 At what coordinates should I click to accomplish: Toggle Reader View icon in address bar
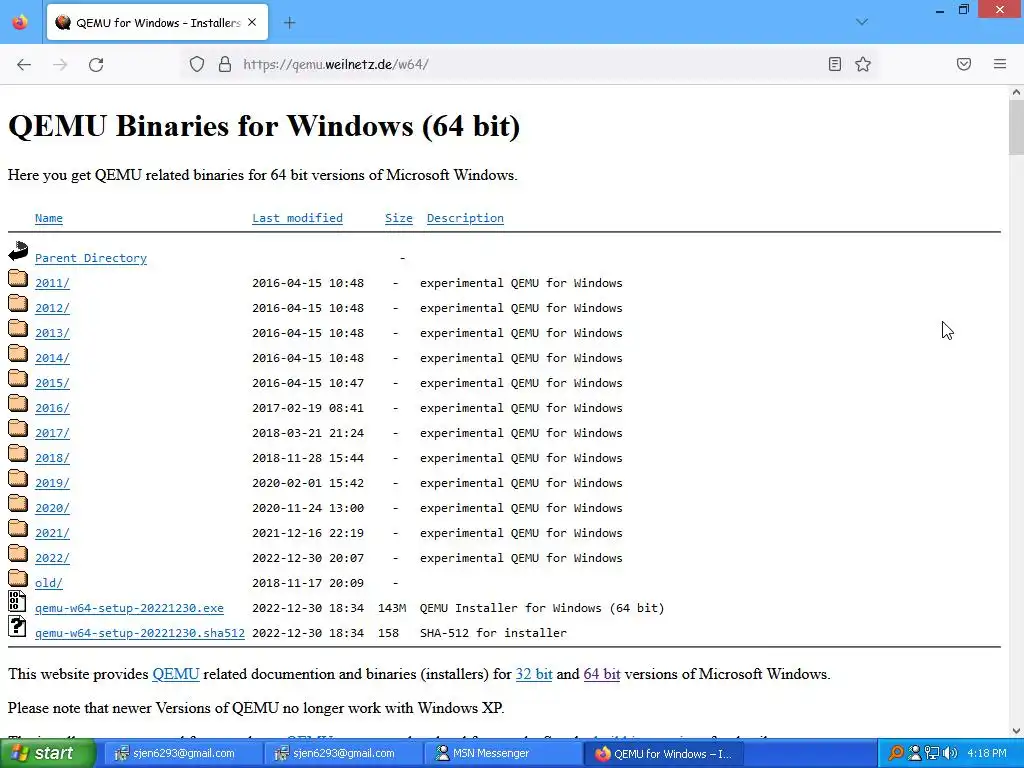click(835, 64)
